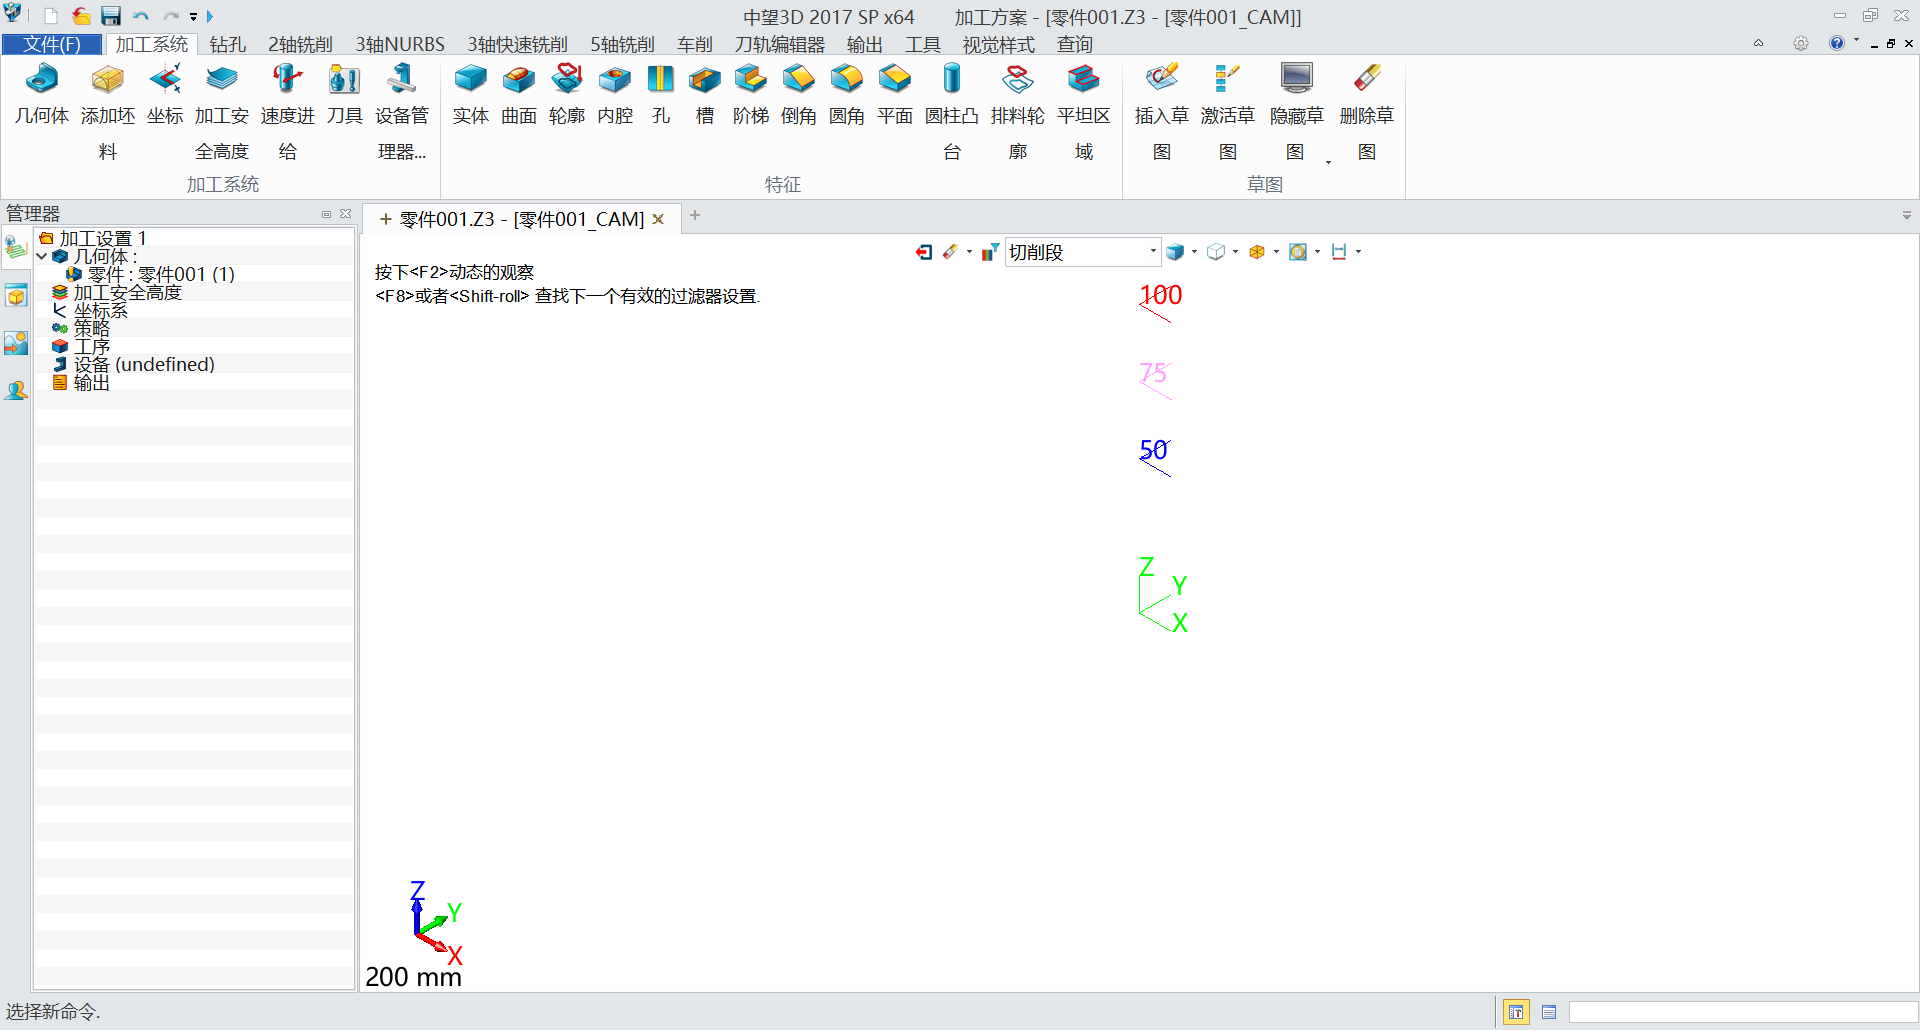The width and height of the screenshot is (1920, 1030).
Task: Open the eraser tool dropdown arrow
Action: coord(969,252)
